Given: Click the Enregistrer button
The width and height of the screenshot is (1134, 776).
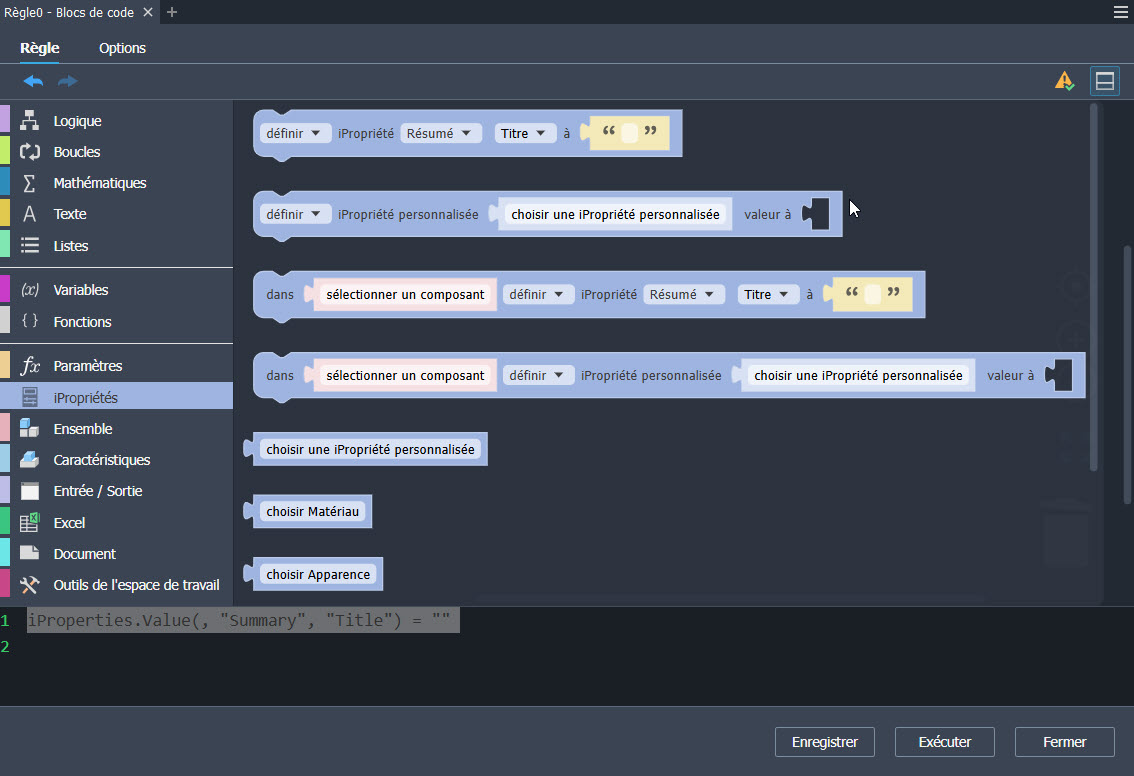Looking at the screenshot, I should (824, 742).
